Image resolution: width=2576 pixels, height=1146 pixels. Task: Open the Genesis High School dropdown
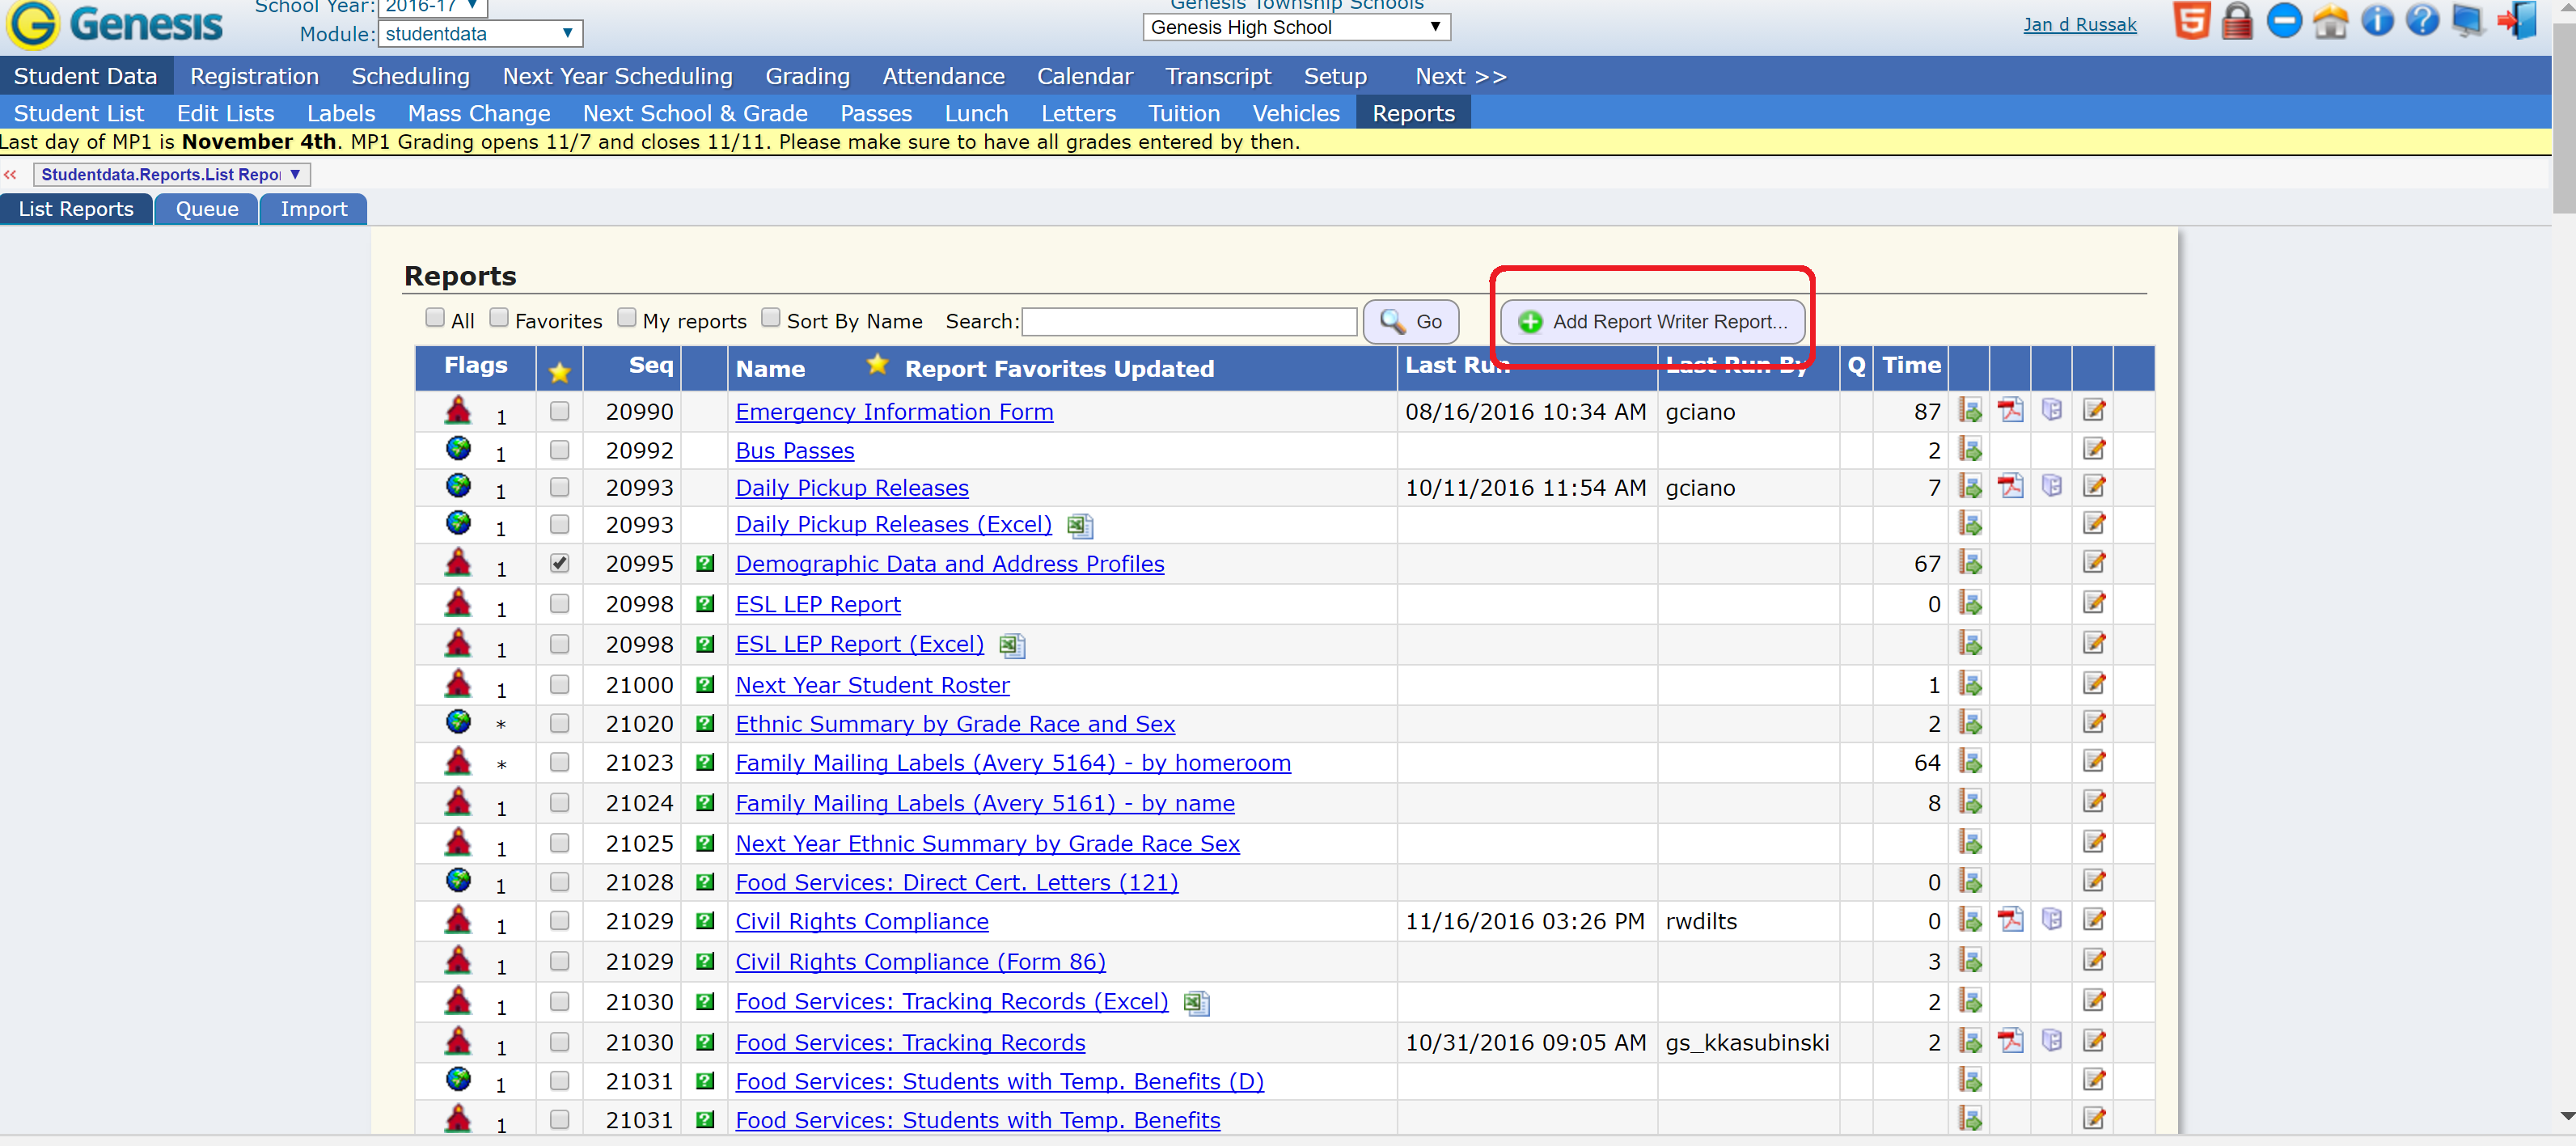coord(1295,27)
